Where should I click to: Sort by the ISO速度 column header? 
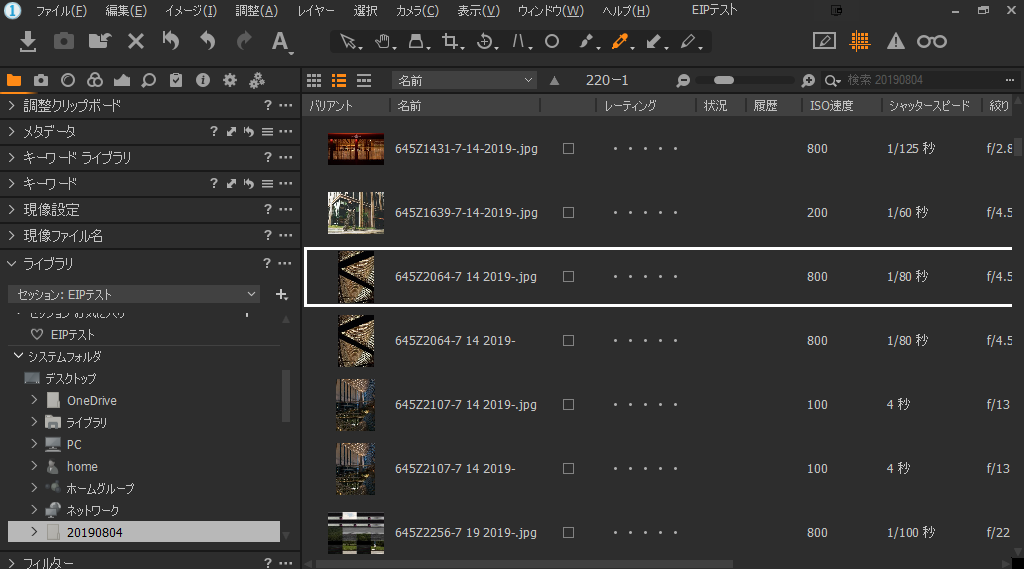point(832,105)
